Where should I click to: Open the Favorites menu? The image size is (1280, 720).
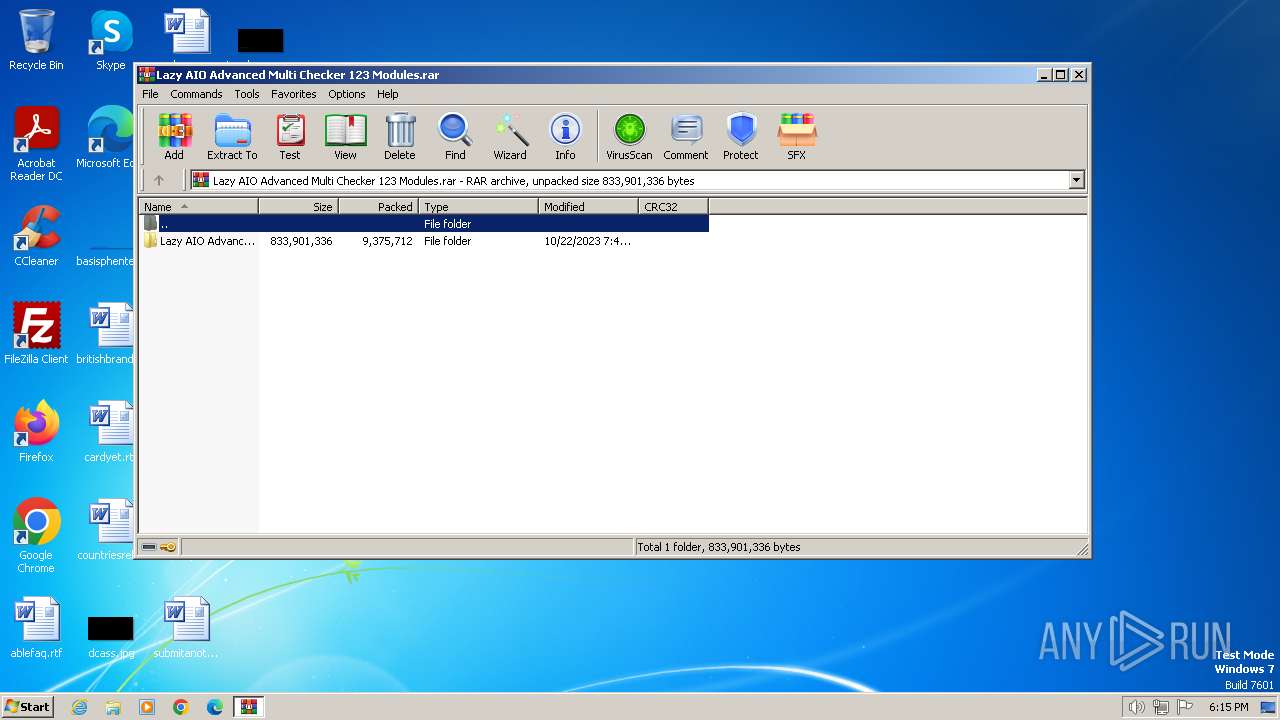coord(294,94)
